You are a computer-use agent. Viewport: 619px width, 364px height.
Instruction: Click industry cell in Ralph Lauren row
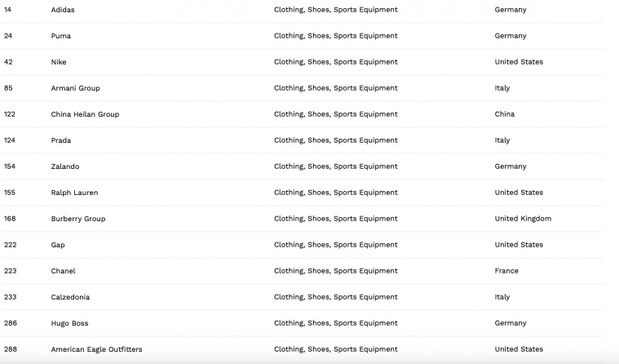[x=336, y=193]
